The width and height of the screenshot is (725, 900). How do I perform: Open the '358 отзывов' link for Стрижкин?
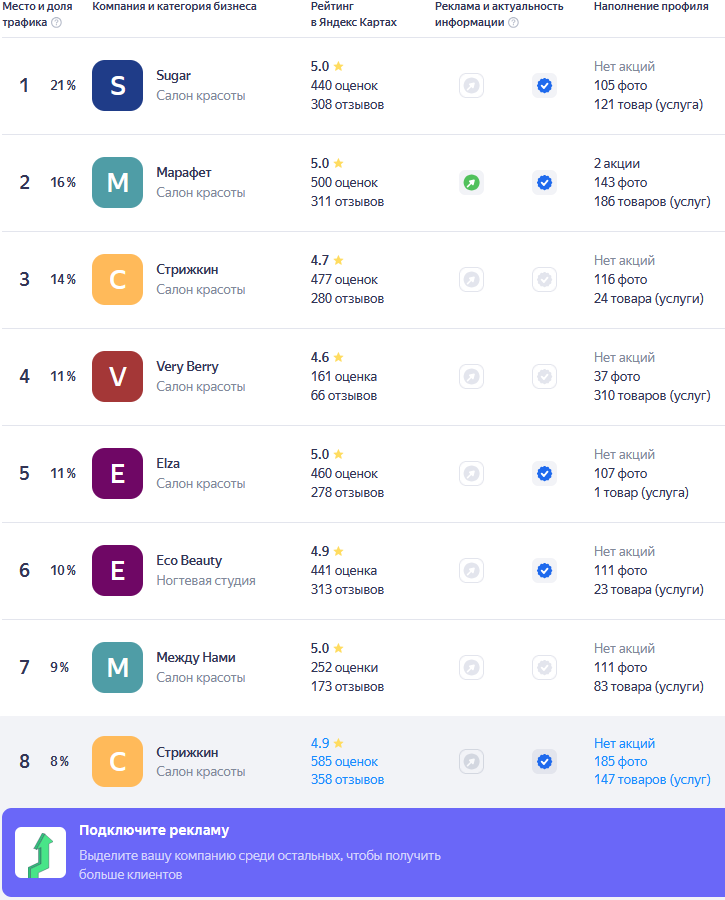click(x=347, y=779)
